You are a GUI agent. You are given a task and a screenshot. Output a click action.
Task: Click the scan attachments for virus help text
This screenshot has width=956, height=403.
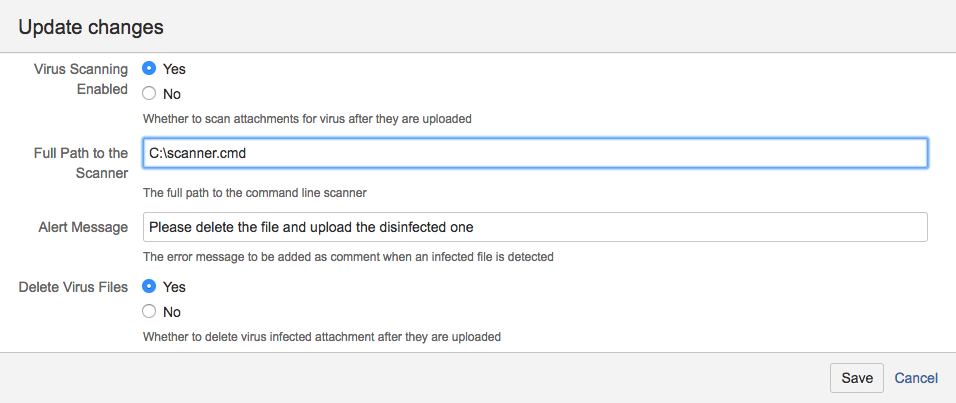(x=307, y=119)
